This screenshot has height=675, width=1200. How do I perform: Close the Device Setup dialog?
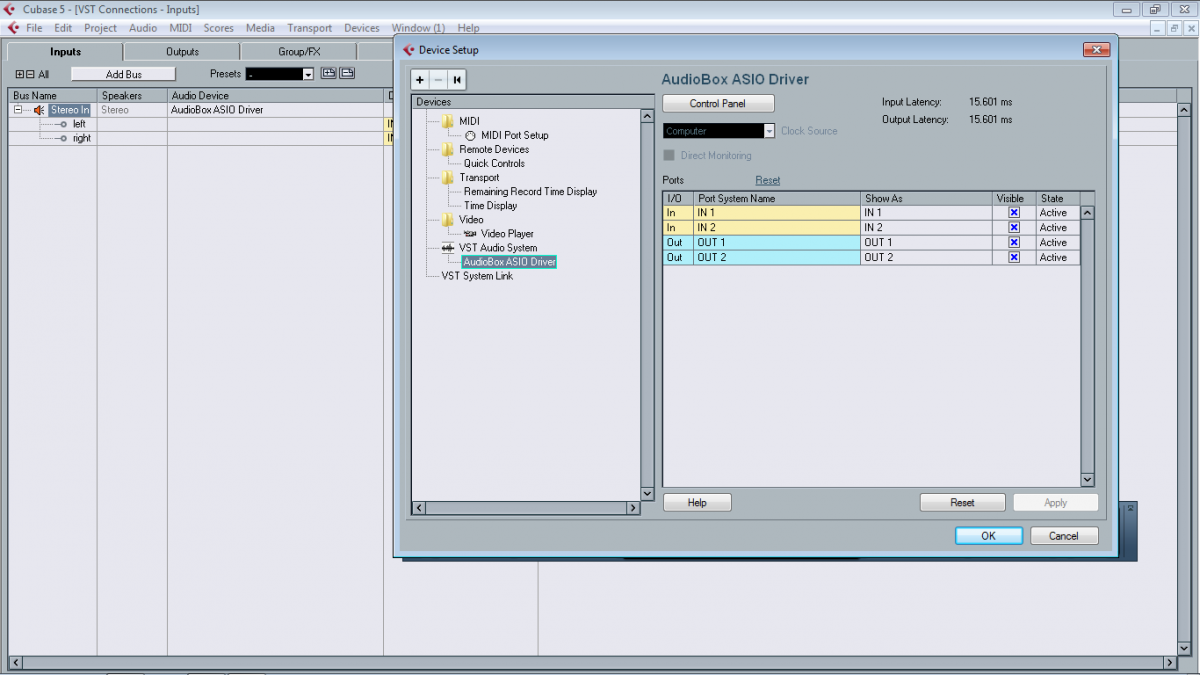(1097, 50)
